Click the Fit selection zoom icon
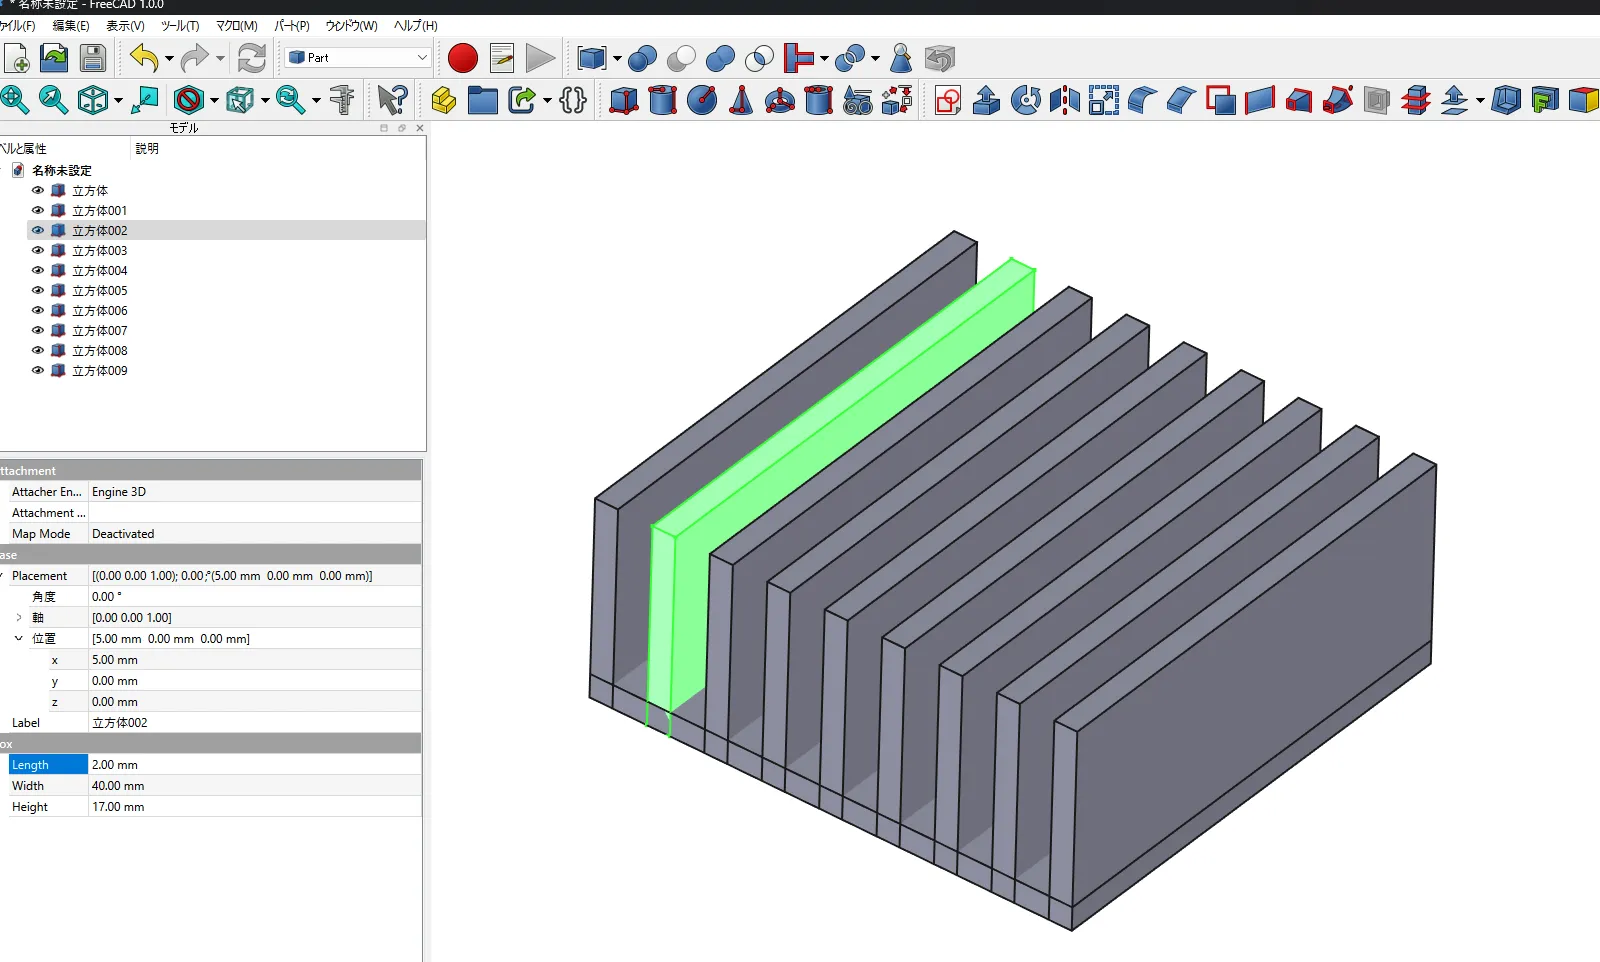The image size is (1600, 962). 53,99
